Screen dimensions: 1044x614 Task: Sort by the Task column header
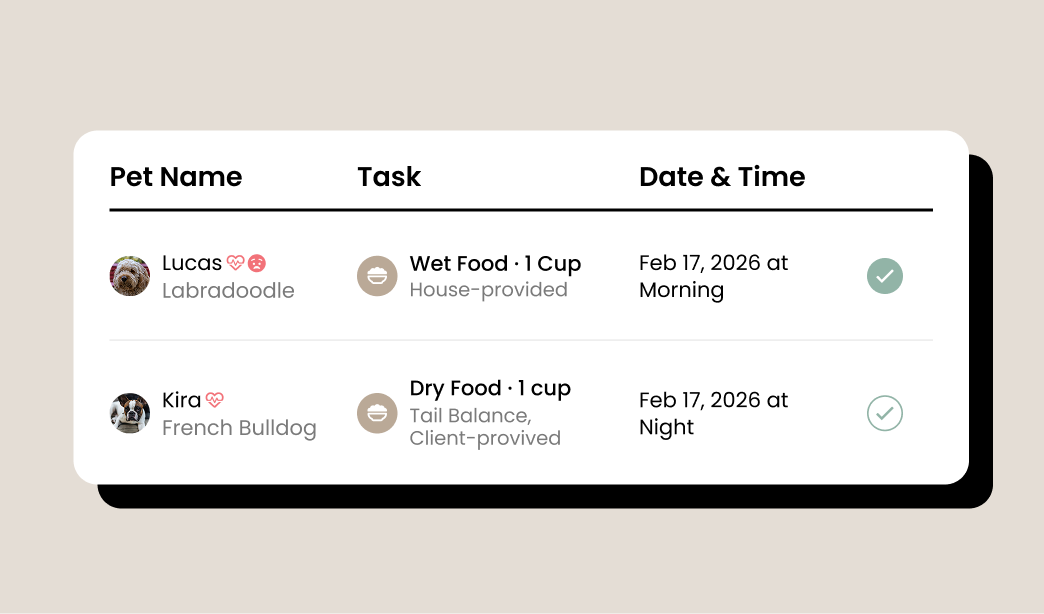(x=389, y=177)
